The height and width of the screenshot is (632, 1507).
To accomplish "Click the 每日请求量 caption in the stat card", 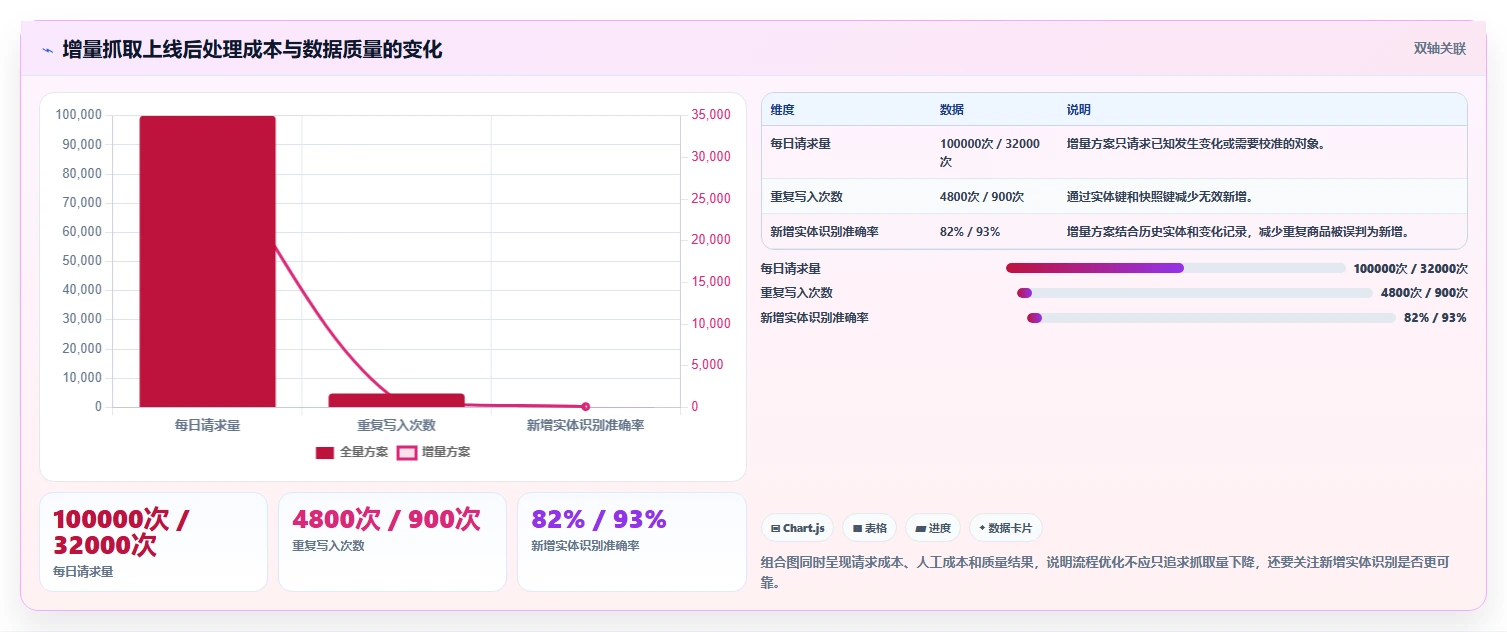I will point(83,572).
